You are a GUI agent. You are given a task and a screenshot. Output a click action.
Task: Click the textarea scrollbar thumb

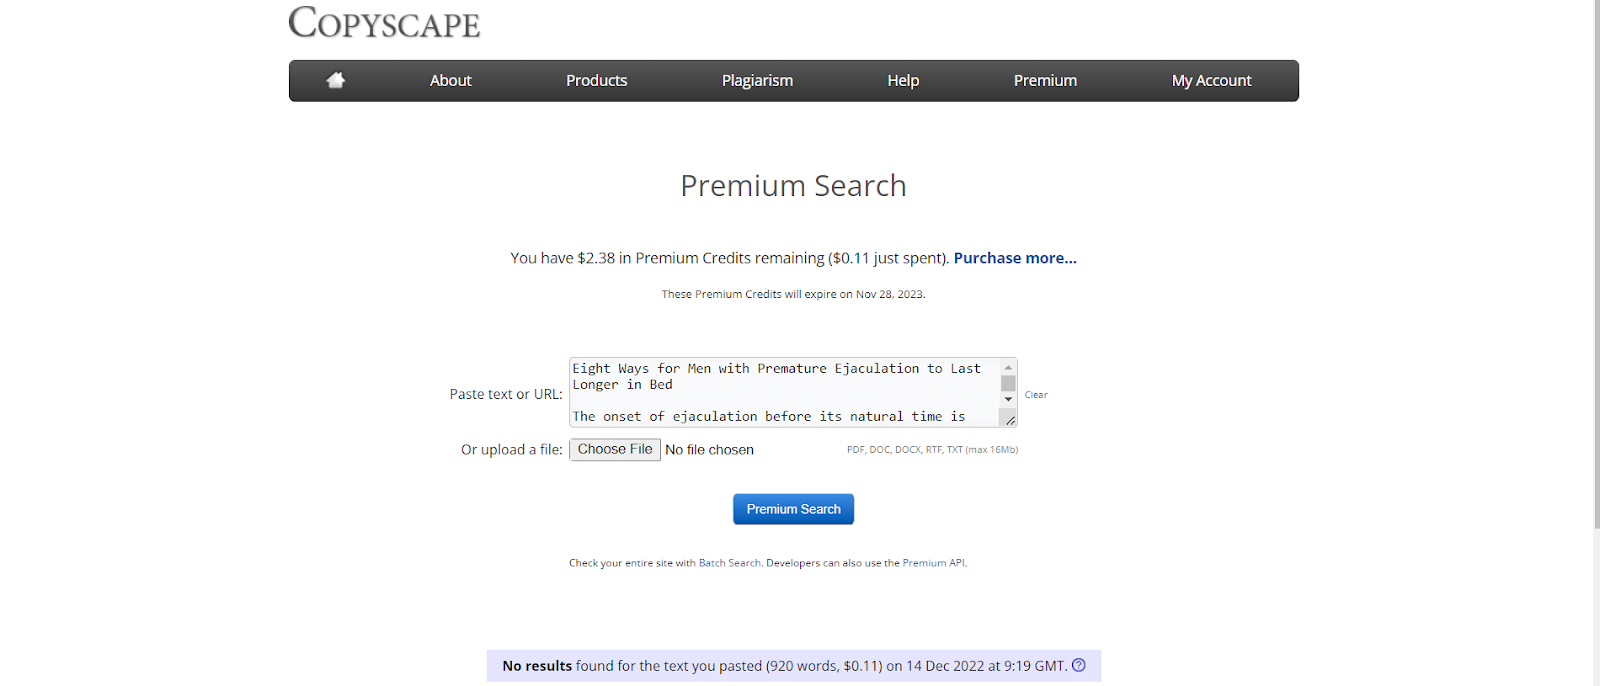[x=1008, y=383]
